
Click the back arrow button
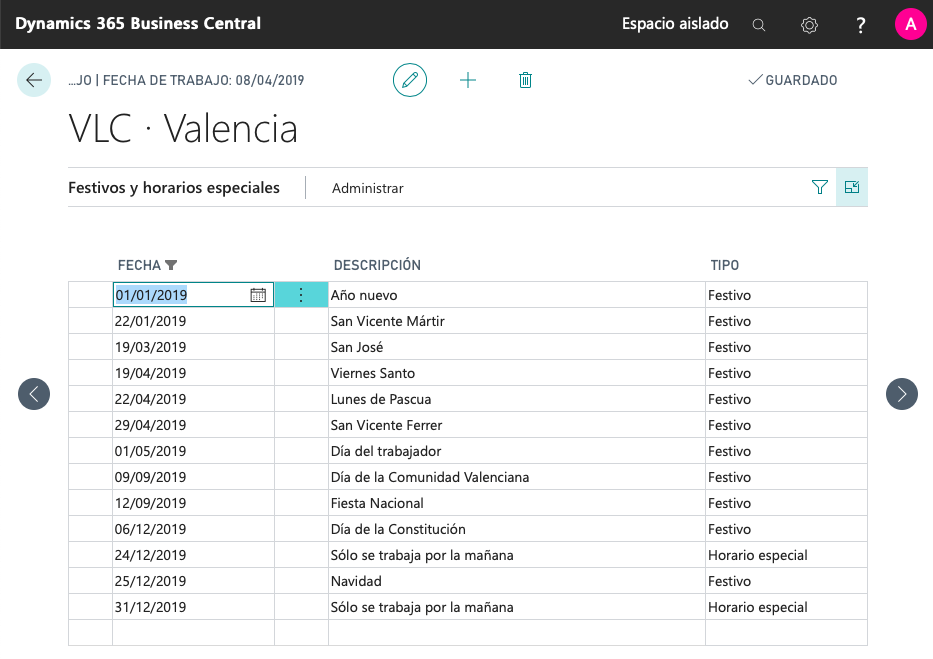(x=34, y=80)
